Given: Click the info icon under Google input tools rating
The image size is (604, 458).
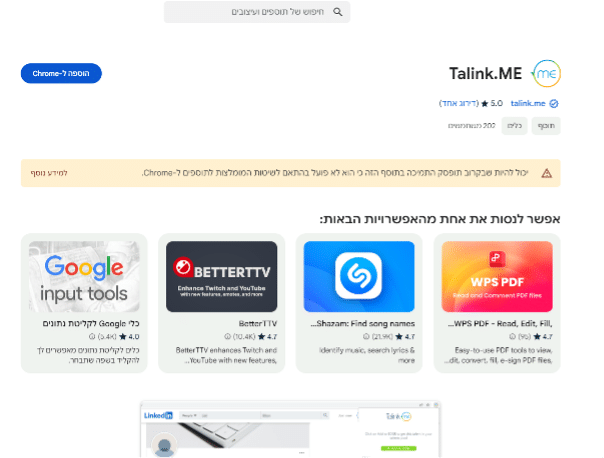Looking at the screenshot, I should click(x=92, y=336).
